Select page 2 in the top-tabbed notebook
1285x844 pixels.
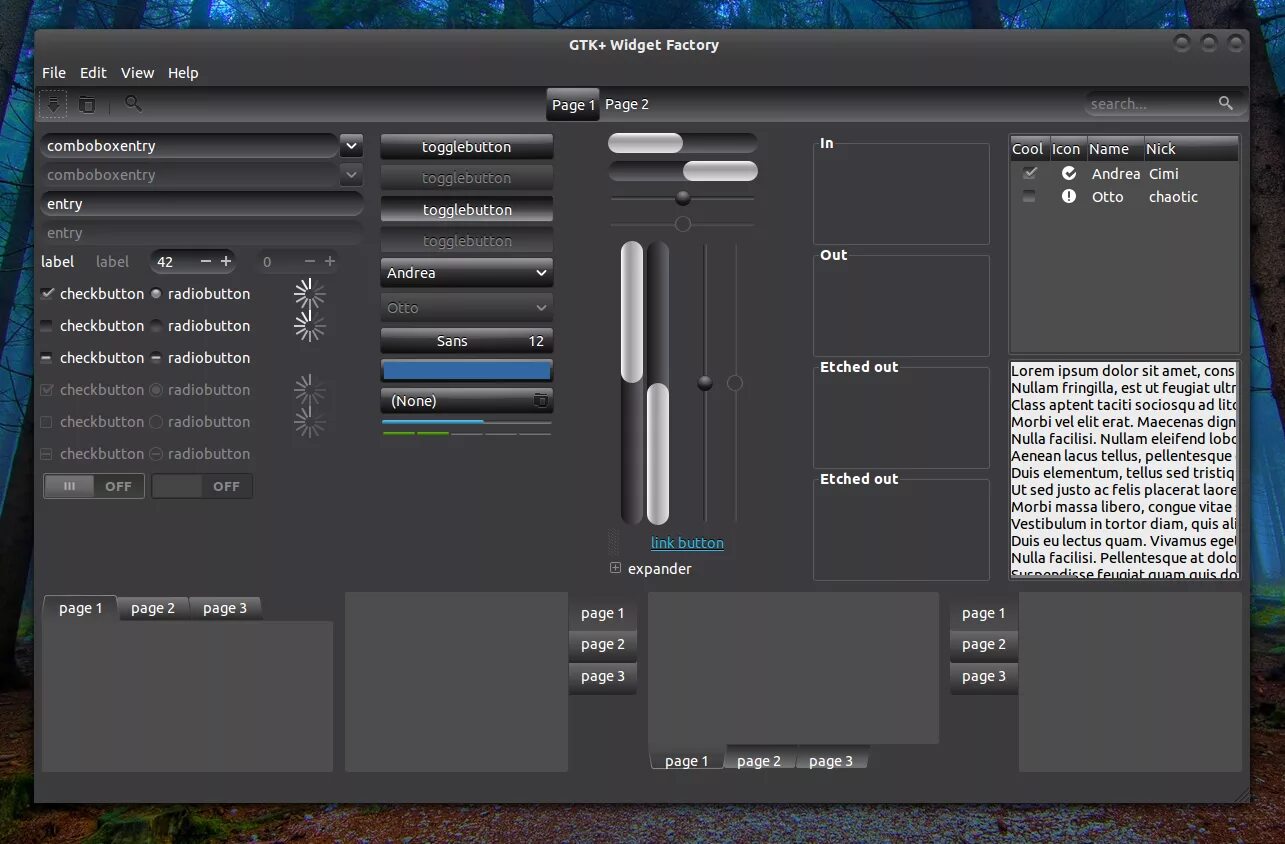coord(153,608)
